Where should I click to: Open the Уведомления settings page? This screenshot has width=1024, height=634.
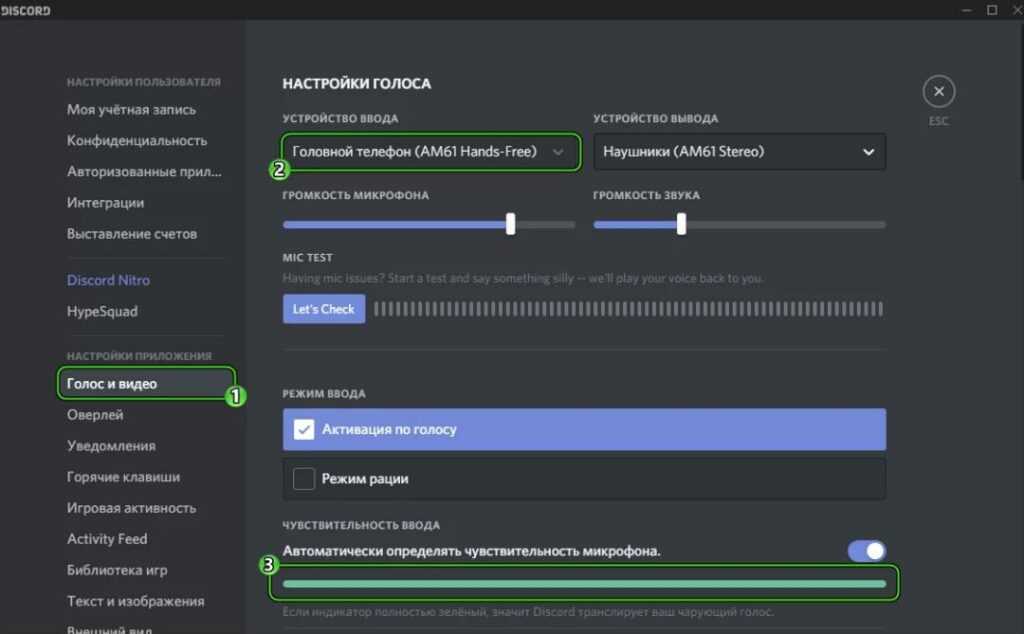coord(111,446)
